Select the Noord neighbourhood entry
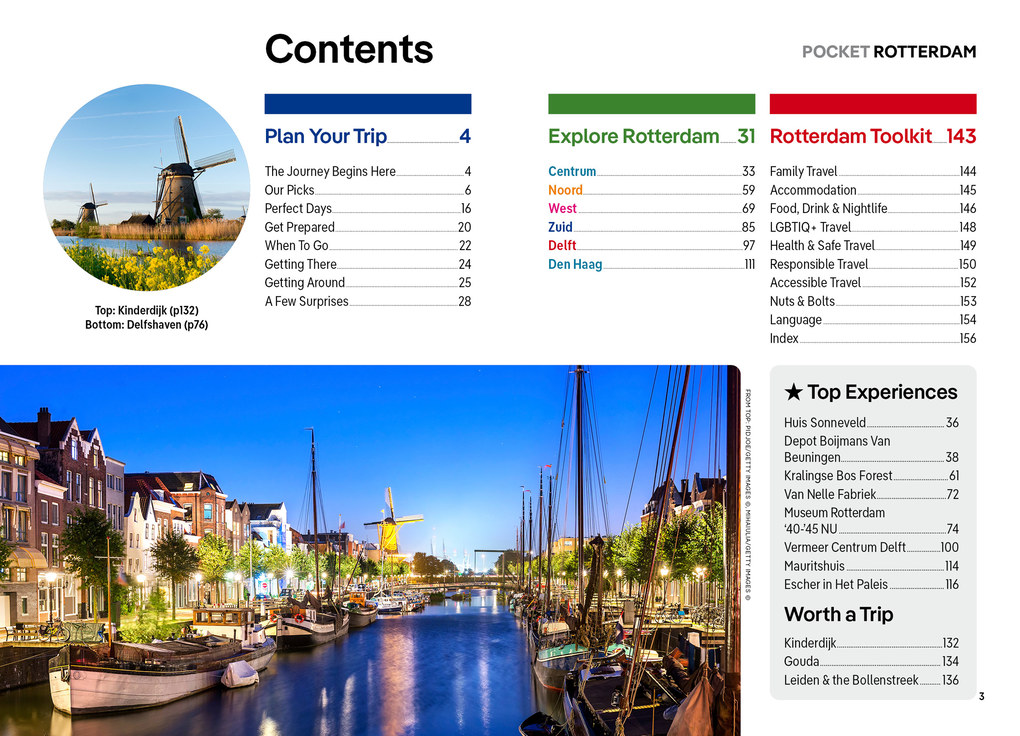 pyautogui.click(x=564, y=190)
